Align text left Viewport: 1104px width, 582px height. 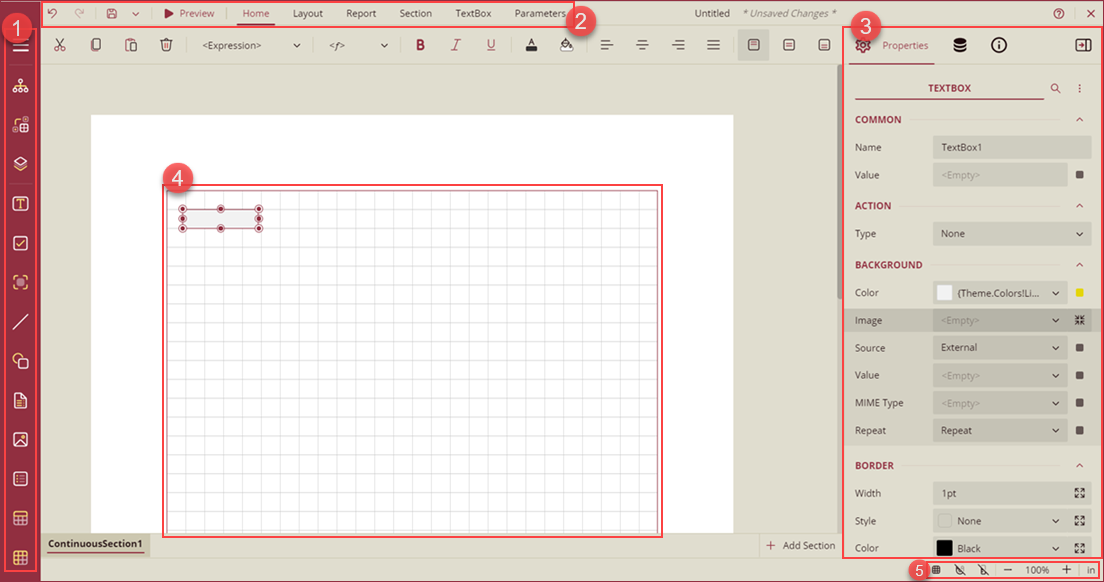[x=606, y=45]
